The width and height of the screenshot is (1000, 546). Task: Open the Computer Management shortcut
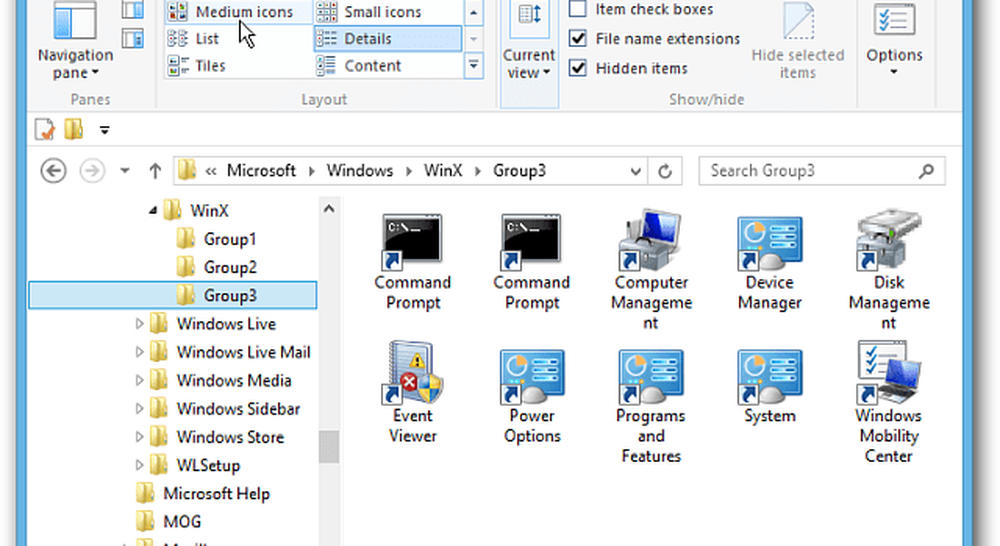651,243
